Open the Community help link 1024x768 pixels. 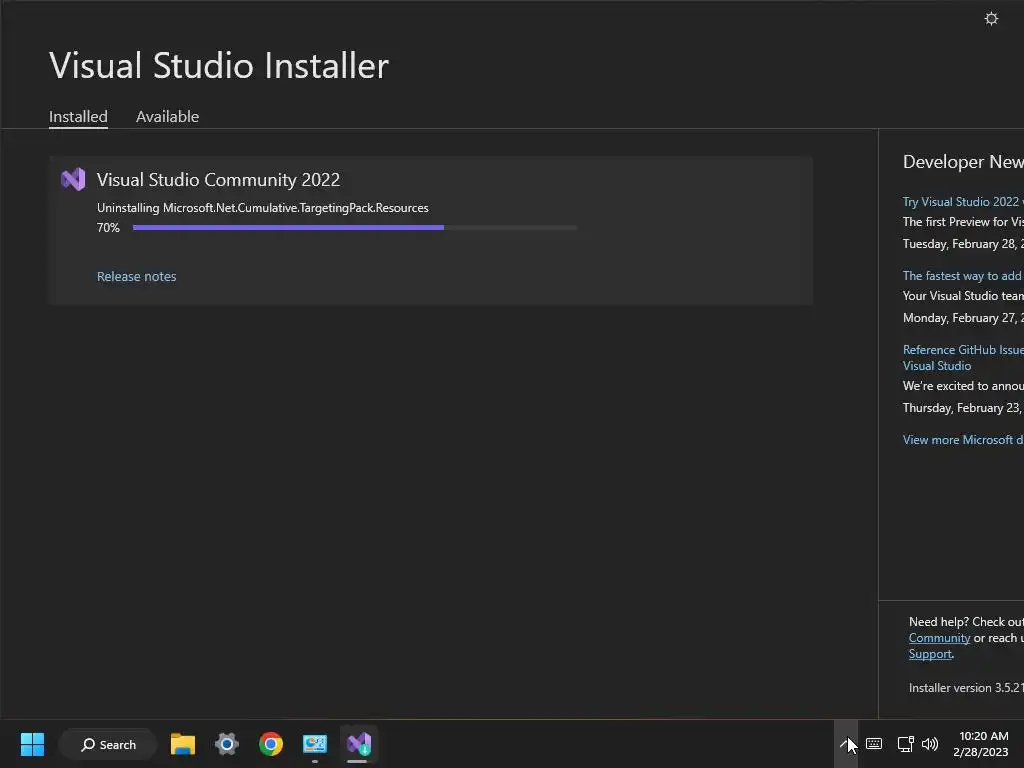pos(939,638)
